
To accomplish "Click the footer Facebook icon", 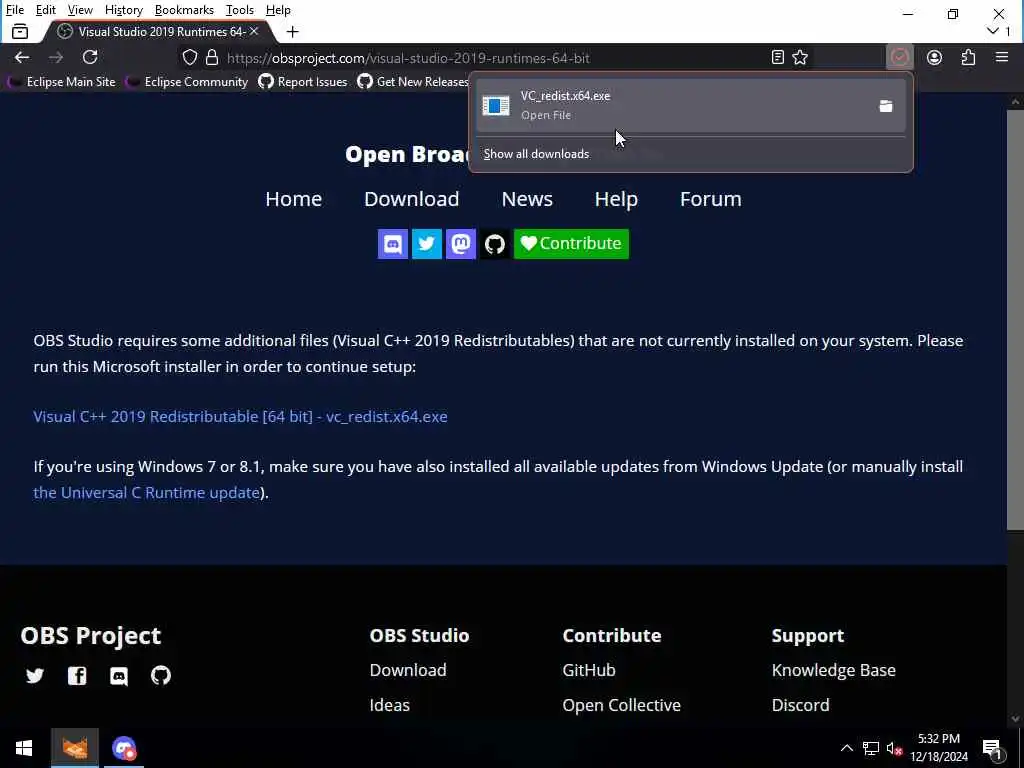I will (77, 675).
